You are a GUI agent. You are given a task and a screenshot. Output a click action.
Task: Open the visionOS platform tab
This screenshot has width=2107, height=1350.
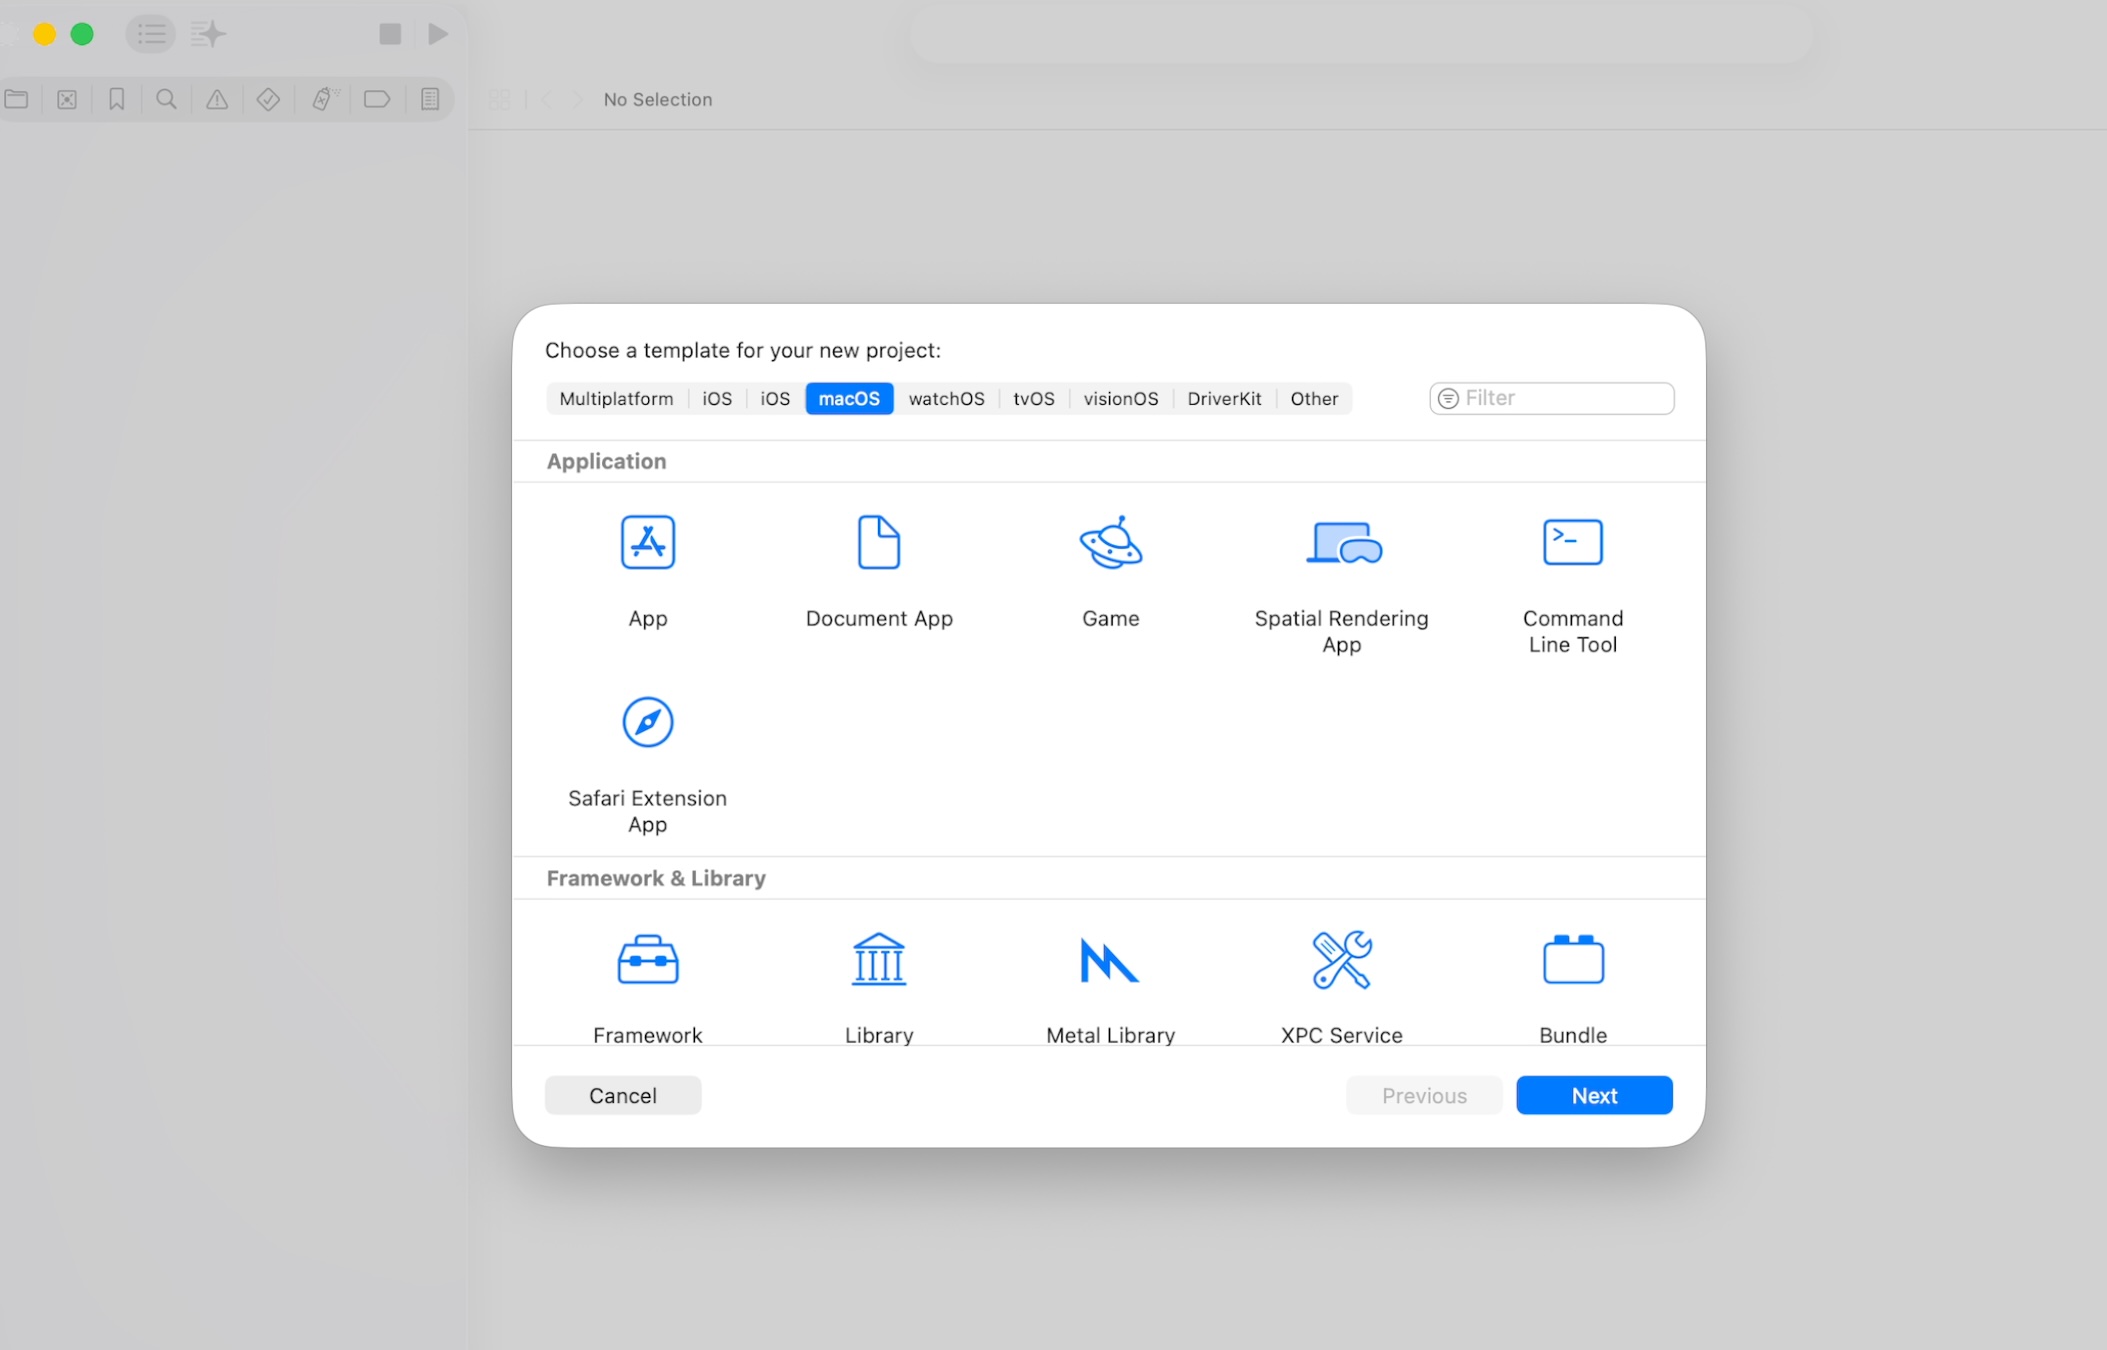(x=1120, y=399)
